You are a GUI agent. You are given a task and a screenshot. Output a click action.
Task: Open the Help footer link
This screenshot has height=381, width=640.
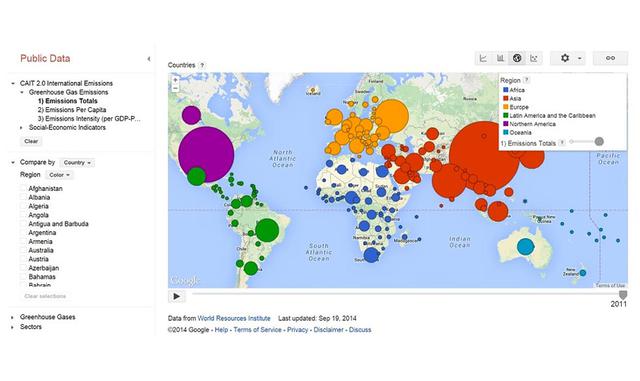click(x=221, y=330)
